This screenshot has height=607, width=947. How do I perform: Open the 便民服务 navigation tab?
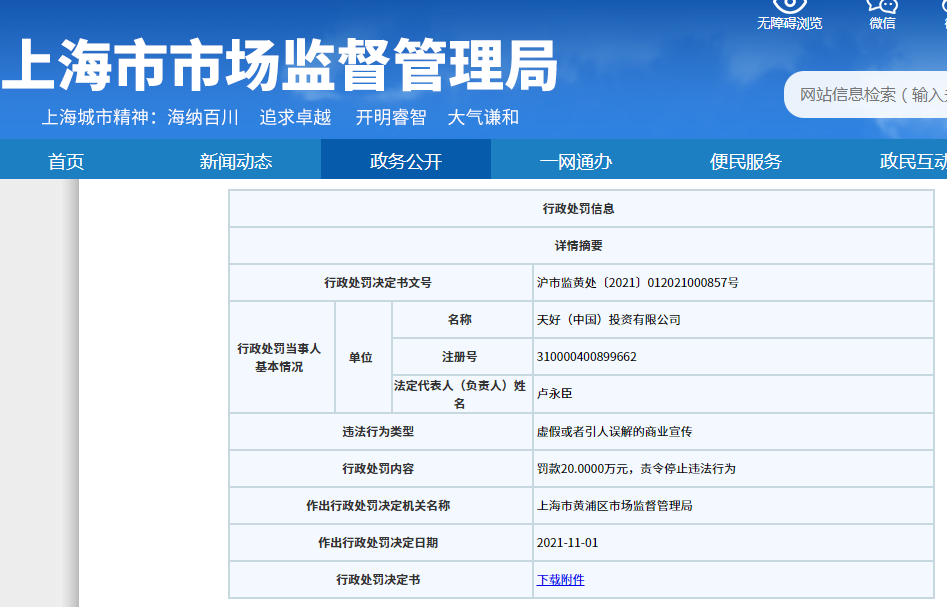(745, 161)
